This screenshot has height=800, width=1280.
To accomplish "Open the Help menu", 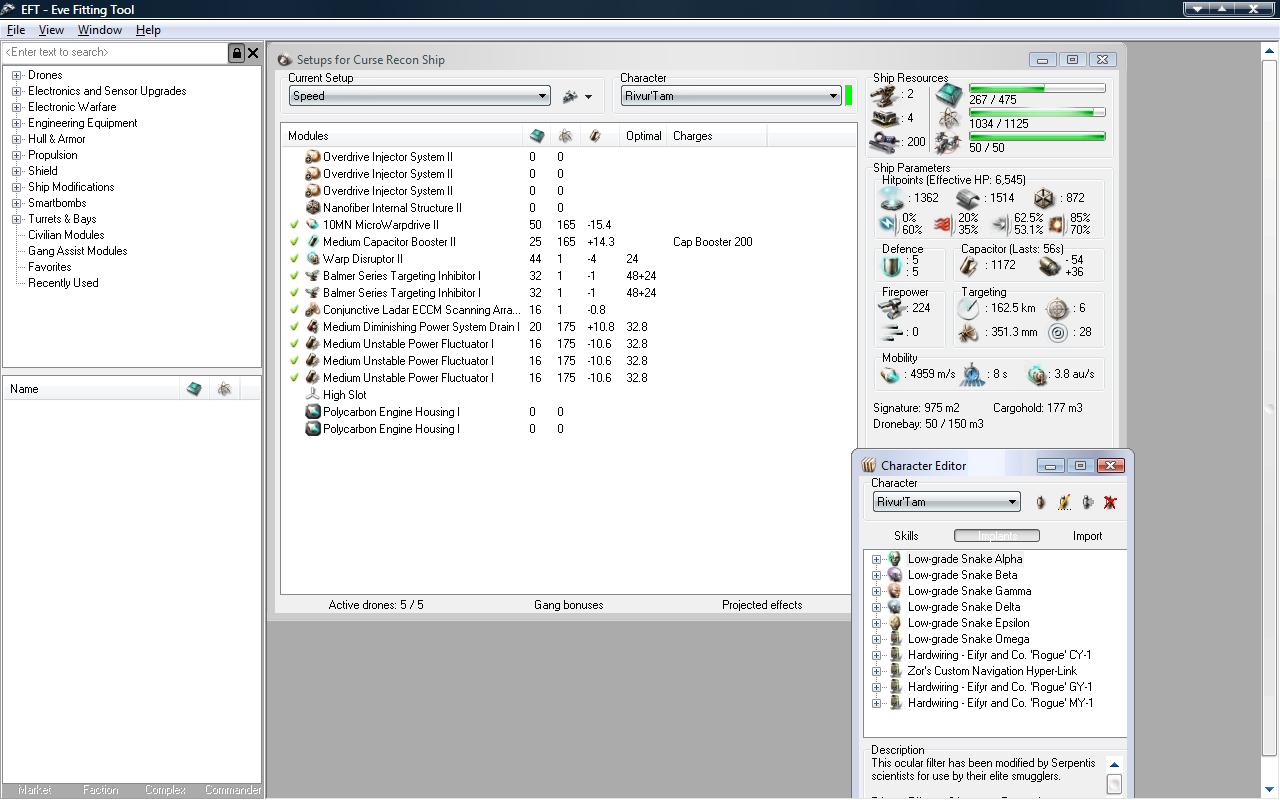I will [x=148, y=30].
